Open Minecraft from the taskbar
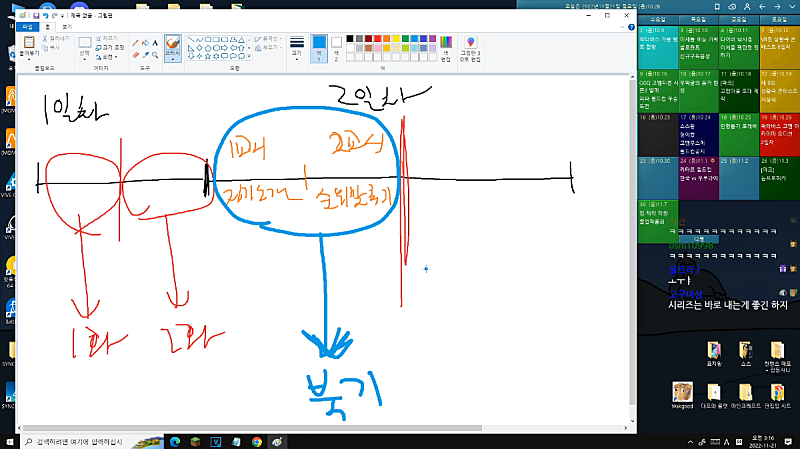The width and height of the screenshot is (800, 449). coord(195,442)
